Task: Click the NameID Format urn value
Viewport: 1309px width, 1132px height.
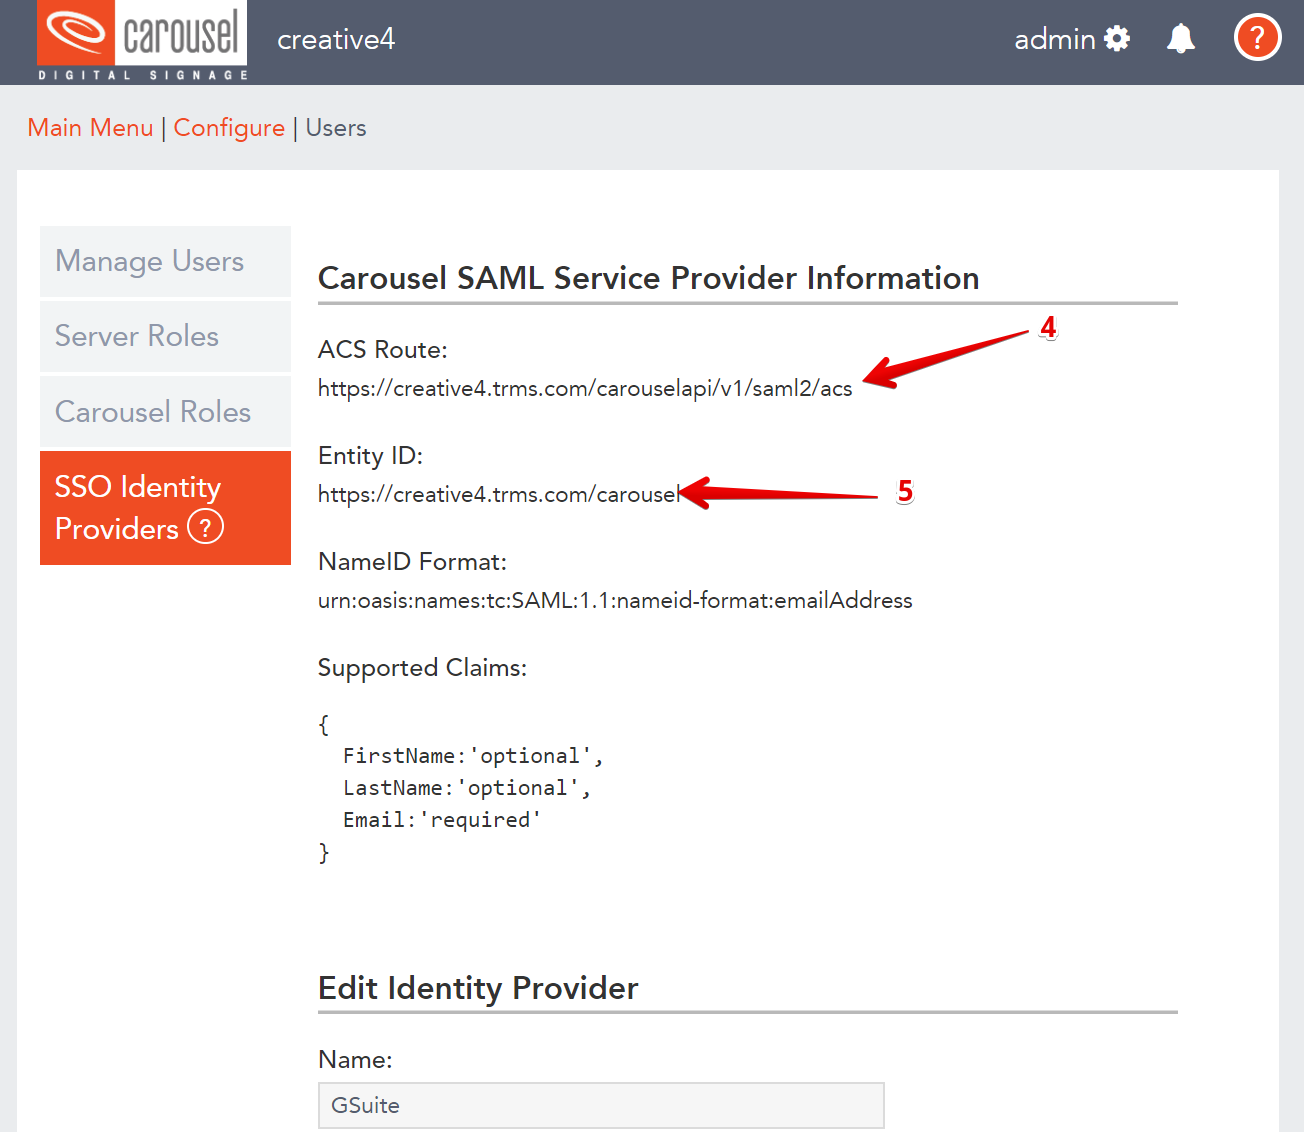Action: point(615,600)
